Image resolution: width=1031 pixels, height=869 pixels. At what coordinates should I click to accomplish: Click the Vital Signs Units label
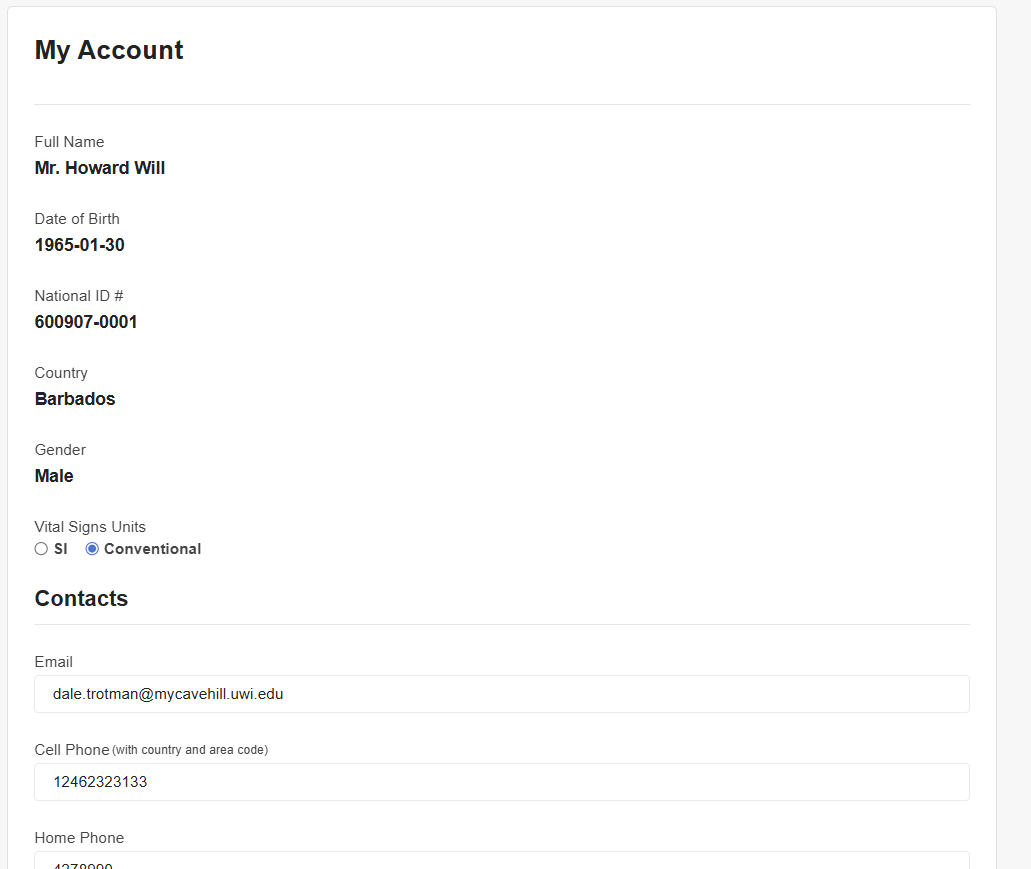(x=90, y=527)
